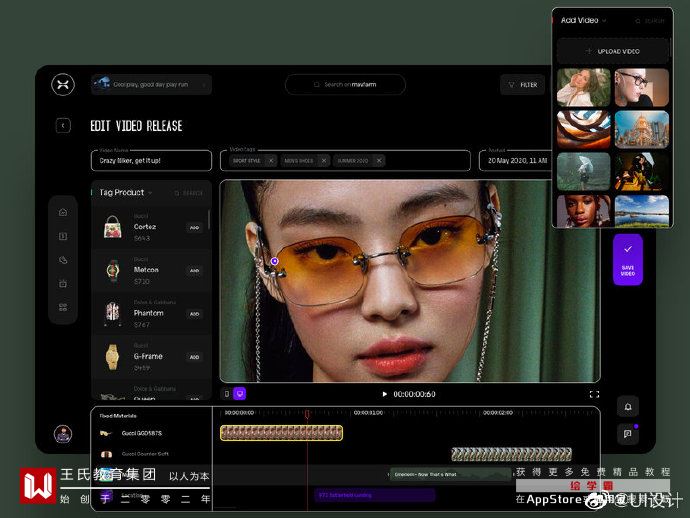Click UPLOAD VIDEO button

[x=613, y=51]
